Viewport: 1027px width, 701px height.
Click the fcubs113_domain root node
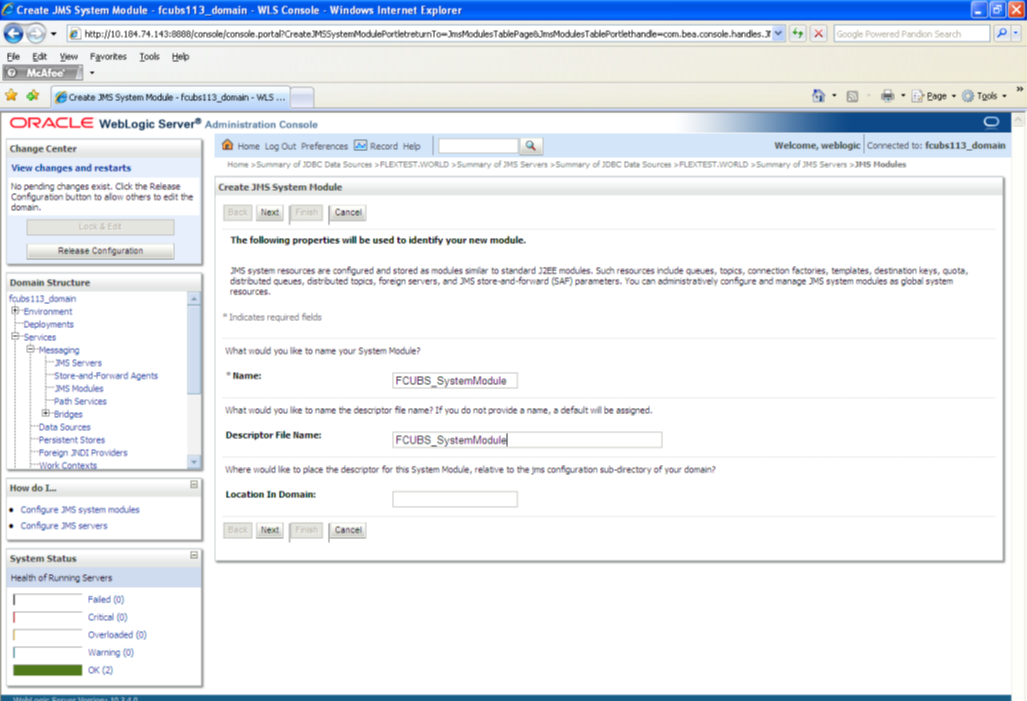point(43,298)
